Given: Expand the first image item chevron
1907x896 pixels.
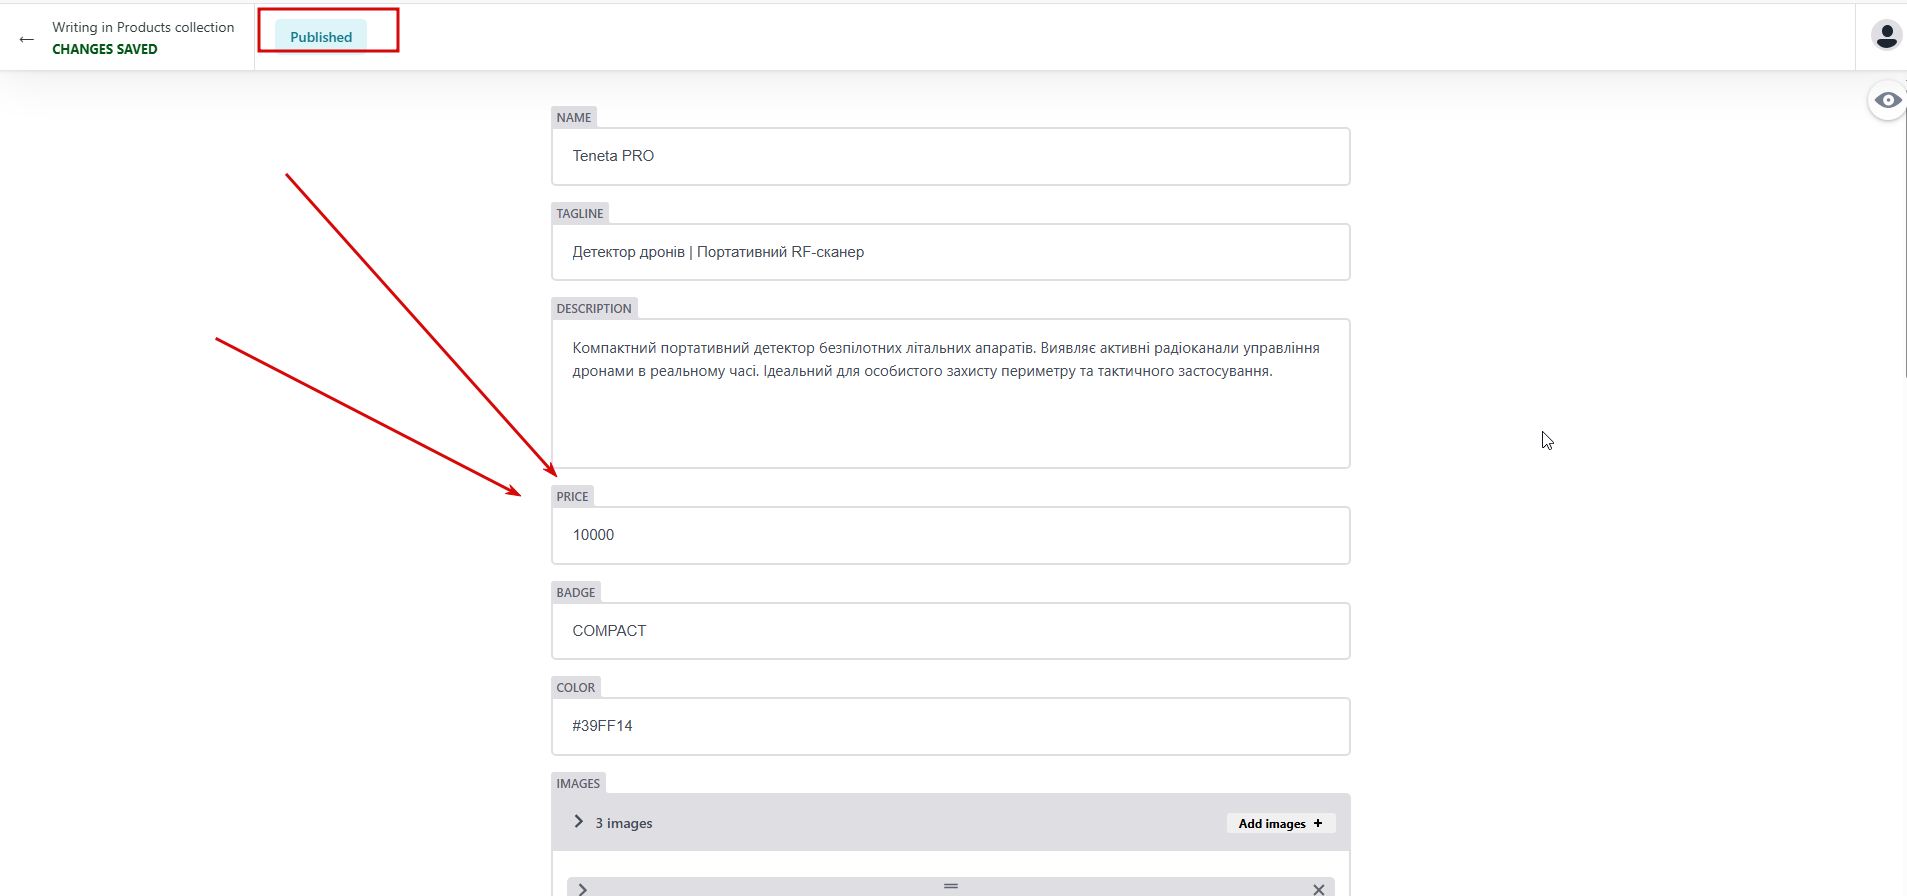Looking at the screenshot, I should [x=582, y=889].
